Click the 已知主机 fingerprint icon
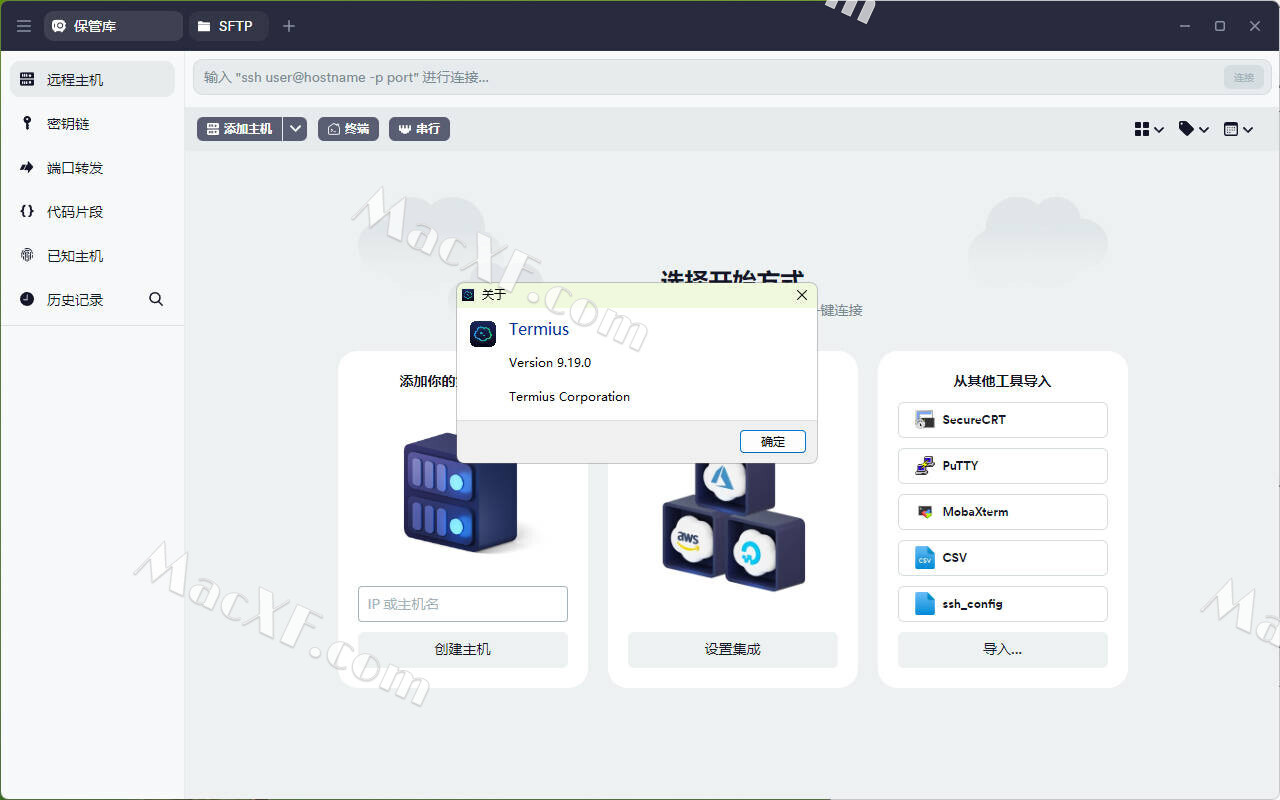Image resolution: width=1280 pixels, height=800 pixels. (27, 255)
